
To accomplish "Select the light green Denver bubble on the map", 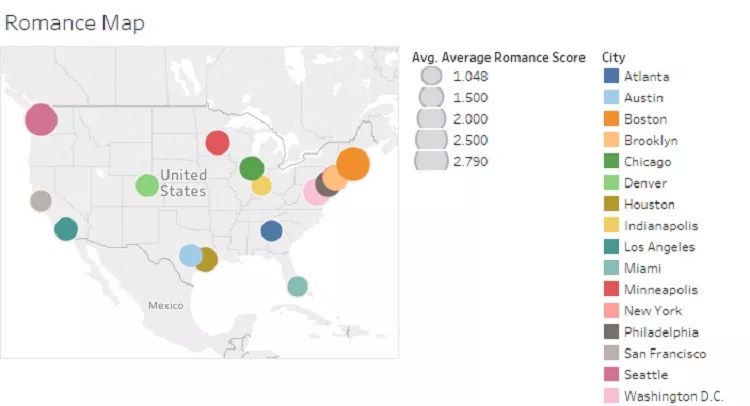I will pyautogui.click(x=147, y=185).
